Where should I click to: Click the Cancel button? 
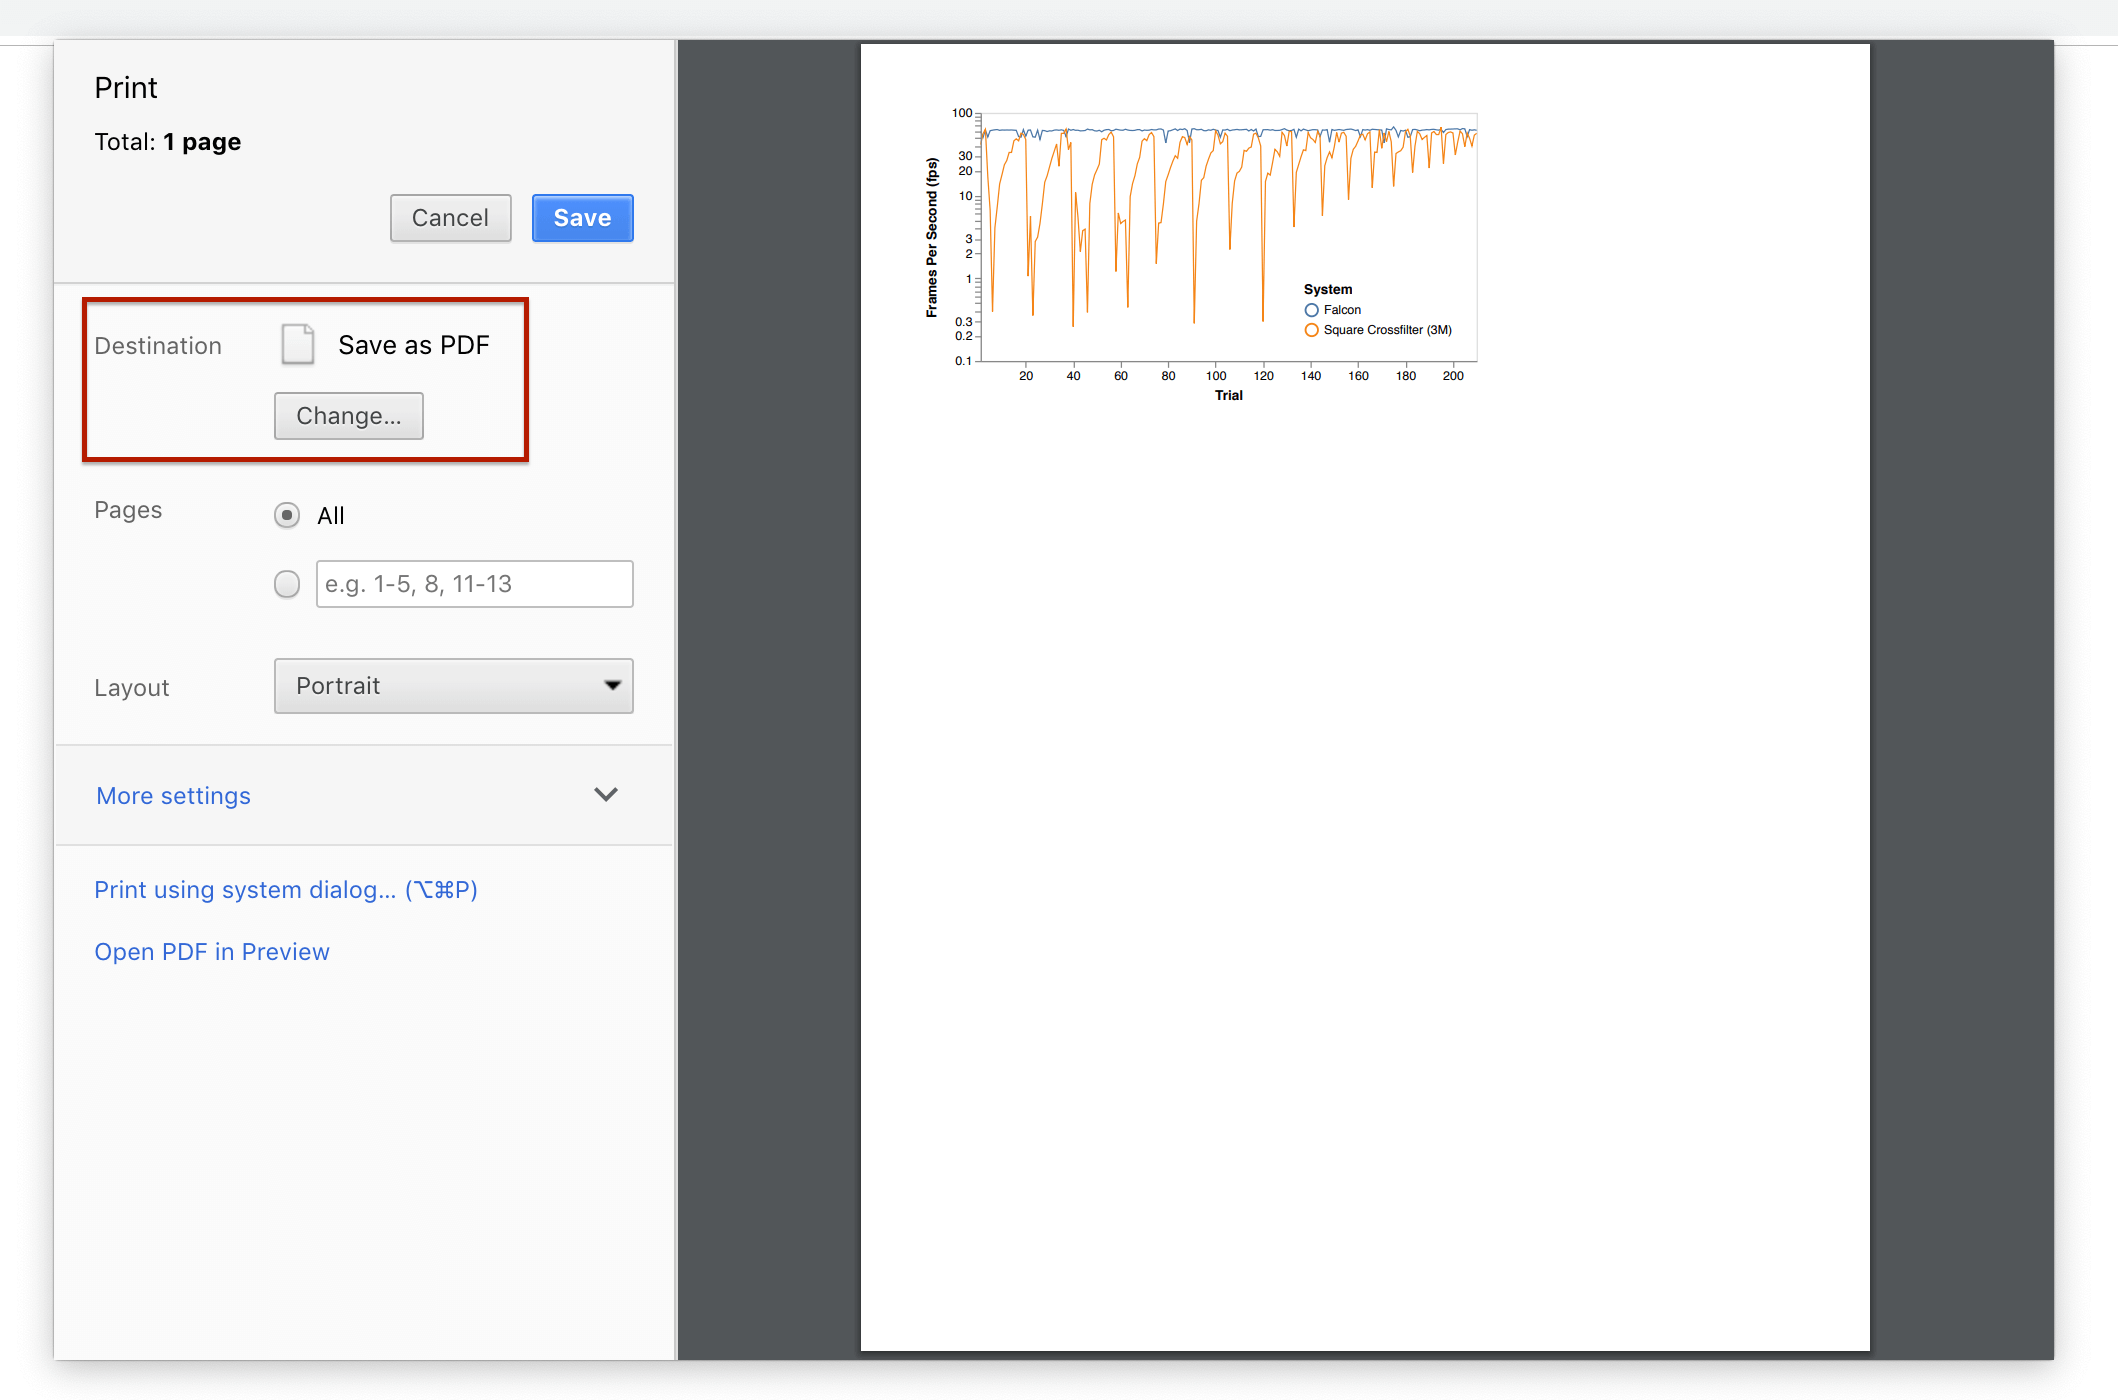click(451, 218)
